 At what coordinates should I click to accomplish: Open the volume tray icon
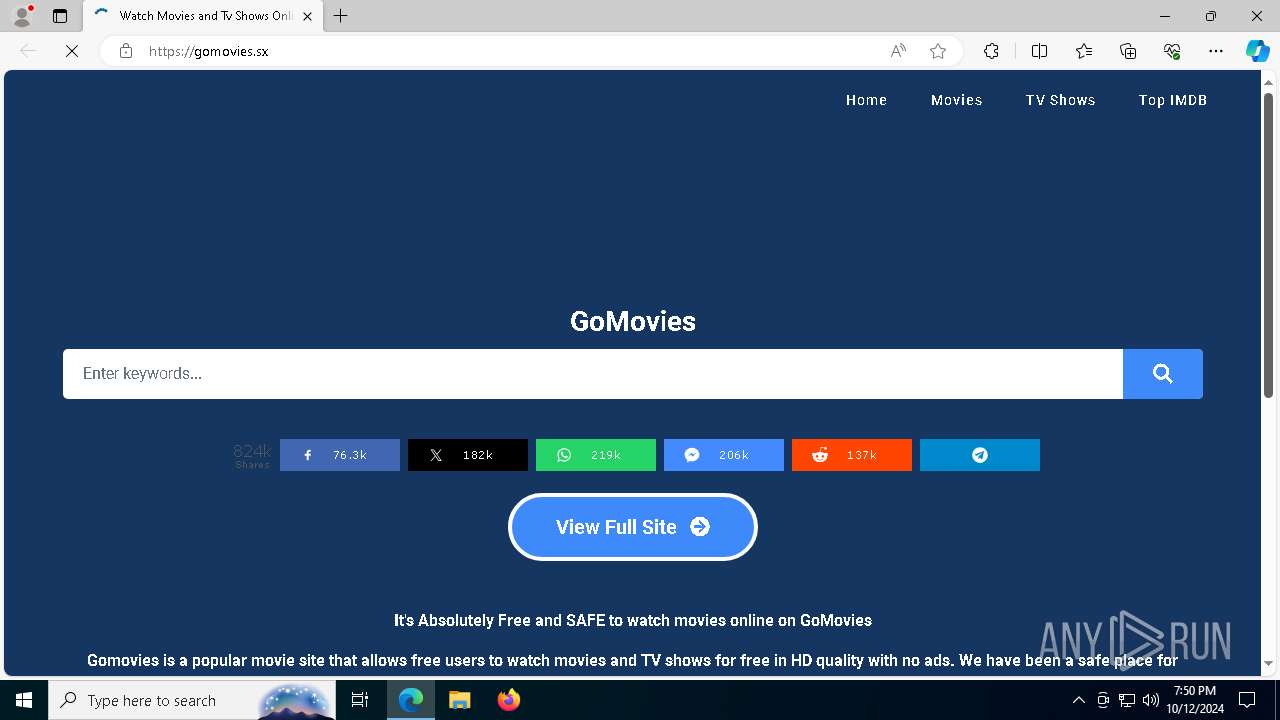[x=1150, y=700]
